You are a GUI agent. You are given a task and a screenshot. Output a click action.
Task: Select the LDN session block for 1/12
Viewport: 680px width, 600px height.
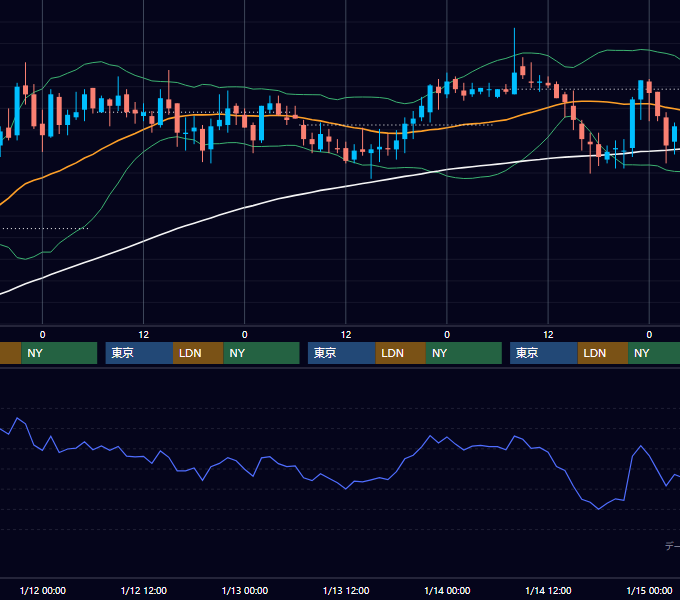point(198,353)
